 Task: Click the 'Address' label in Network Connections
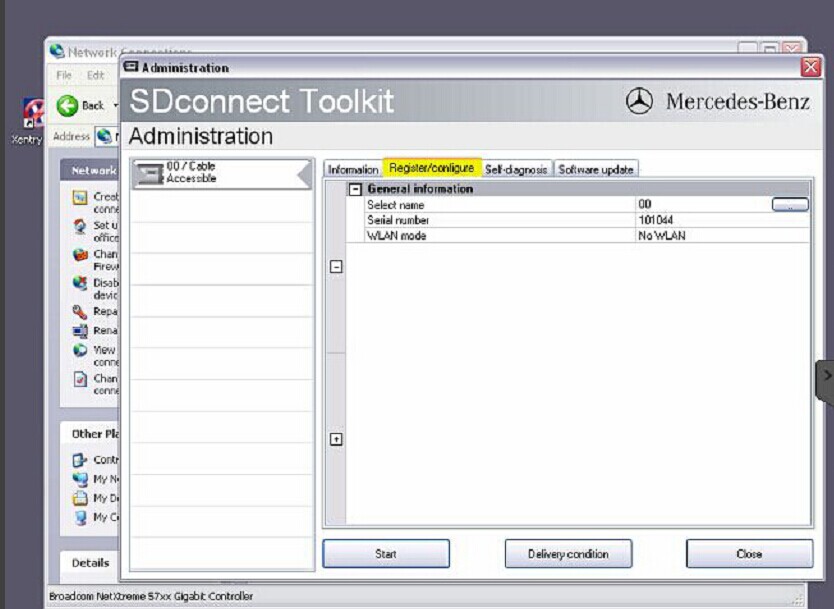click(x=71, y=137)
